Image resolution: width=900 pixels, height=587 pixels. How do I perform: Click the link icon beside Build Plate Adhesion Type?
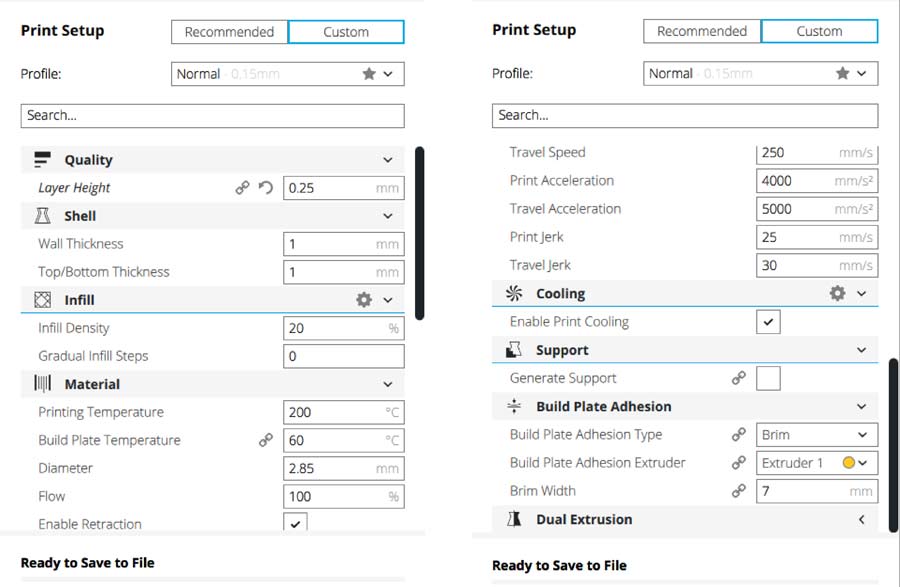(x=738, y=435)
